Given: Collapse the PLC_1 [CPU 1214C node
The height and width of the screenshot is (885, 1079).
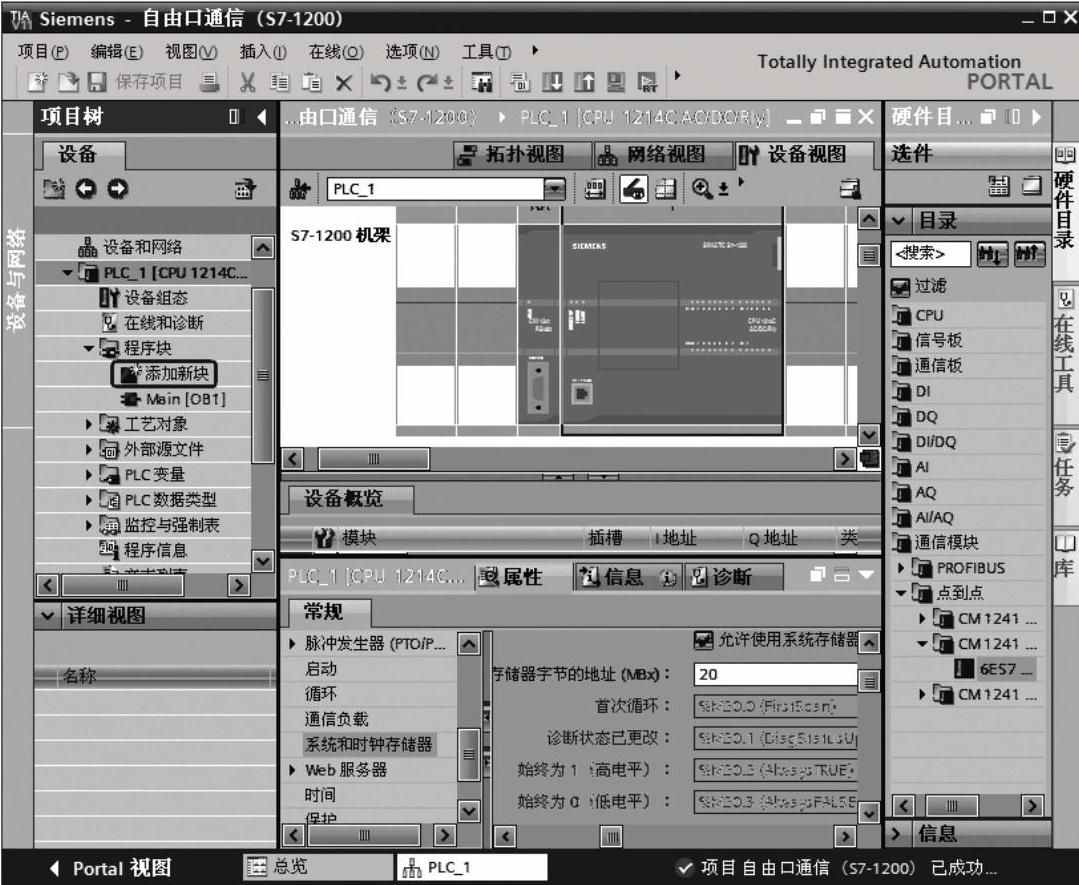Looking at the screenshot, I should click(x=67, y=273).
